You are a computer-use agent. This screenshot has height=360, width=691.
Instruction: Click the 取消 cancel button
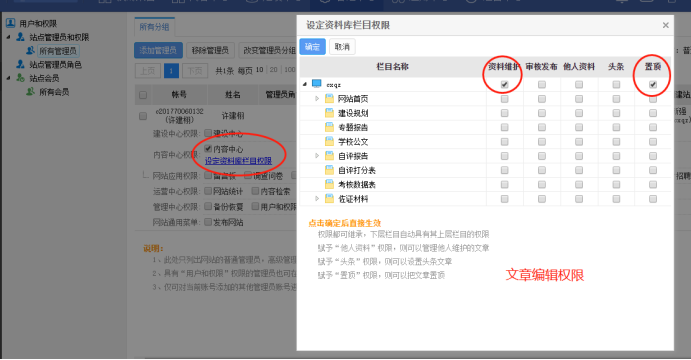pyautogui.click(x=342, y=47)
